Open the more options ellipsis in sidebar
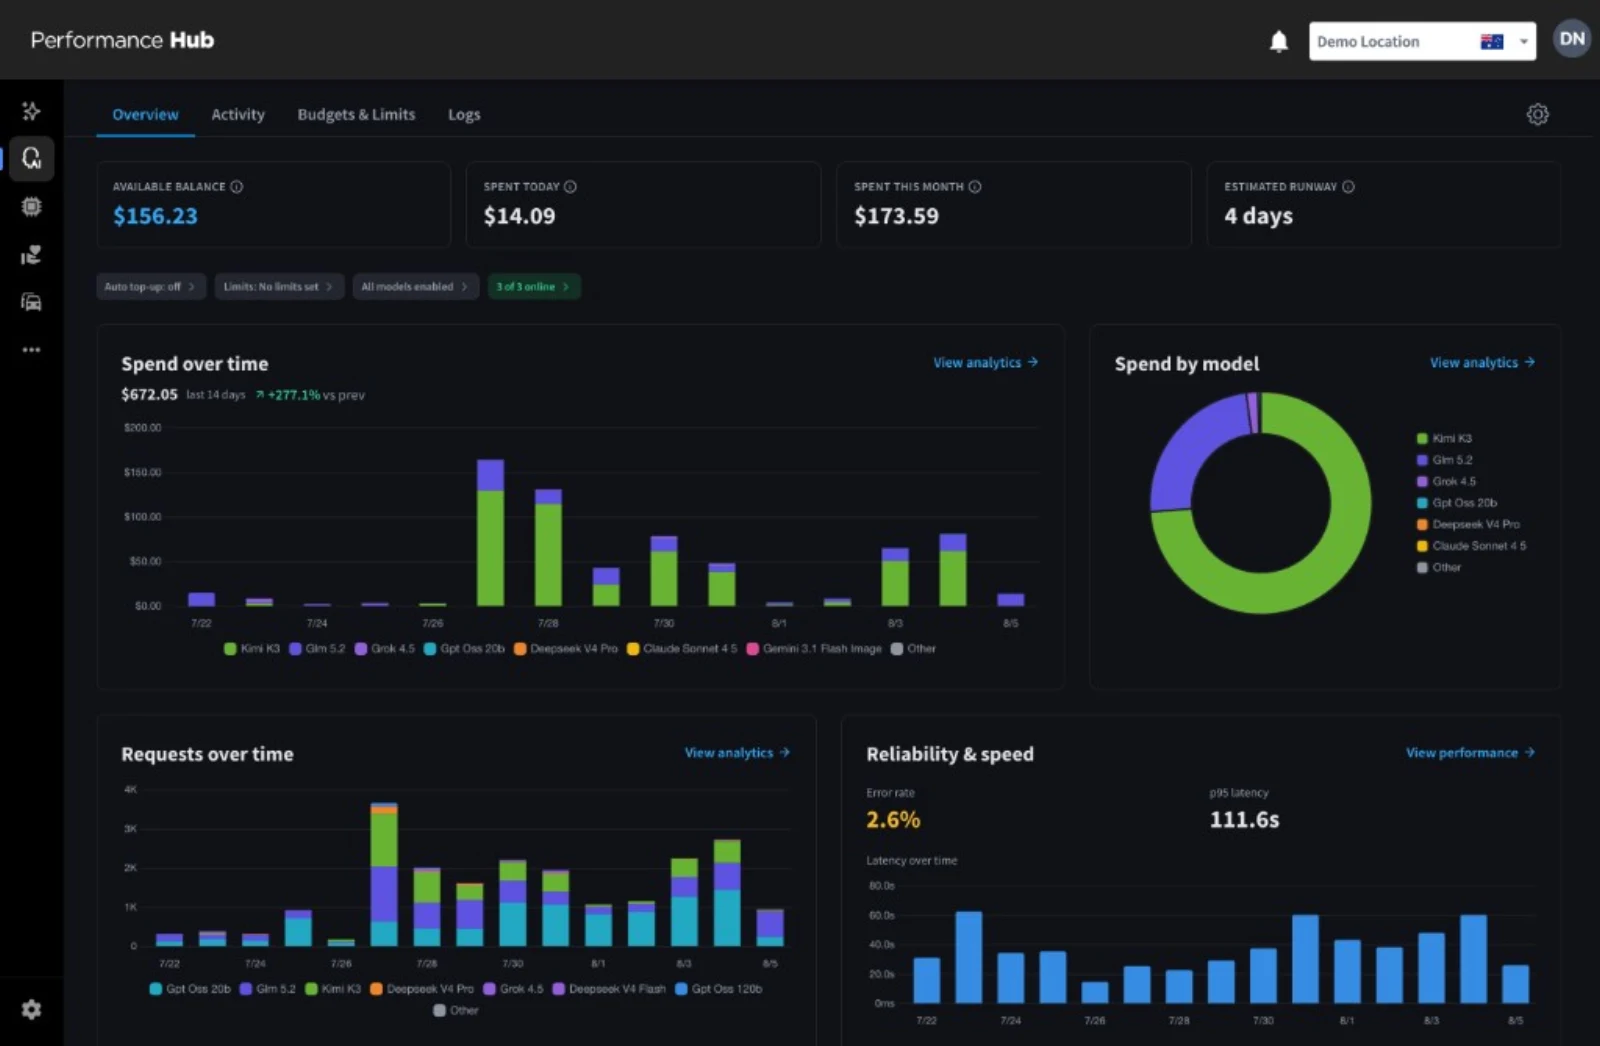 pyautogui.click(x=31, y=350)
